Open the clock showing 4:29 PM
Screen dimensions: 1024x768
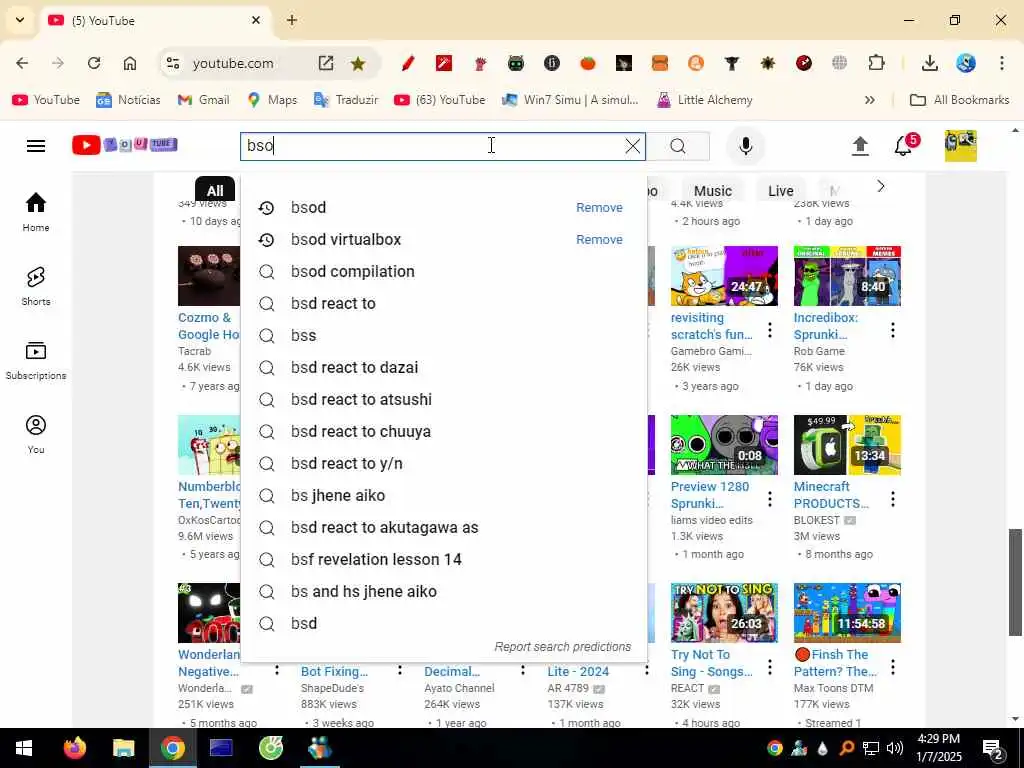939,748
